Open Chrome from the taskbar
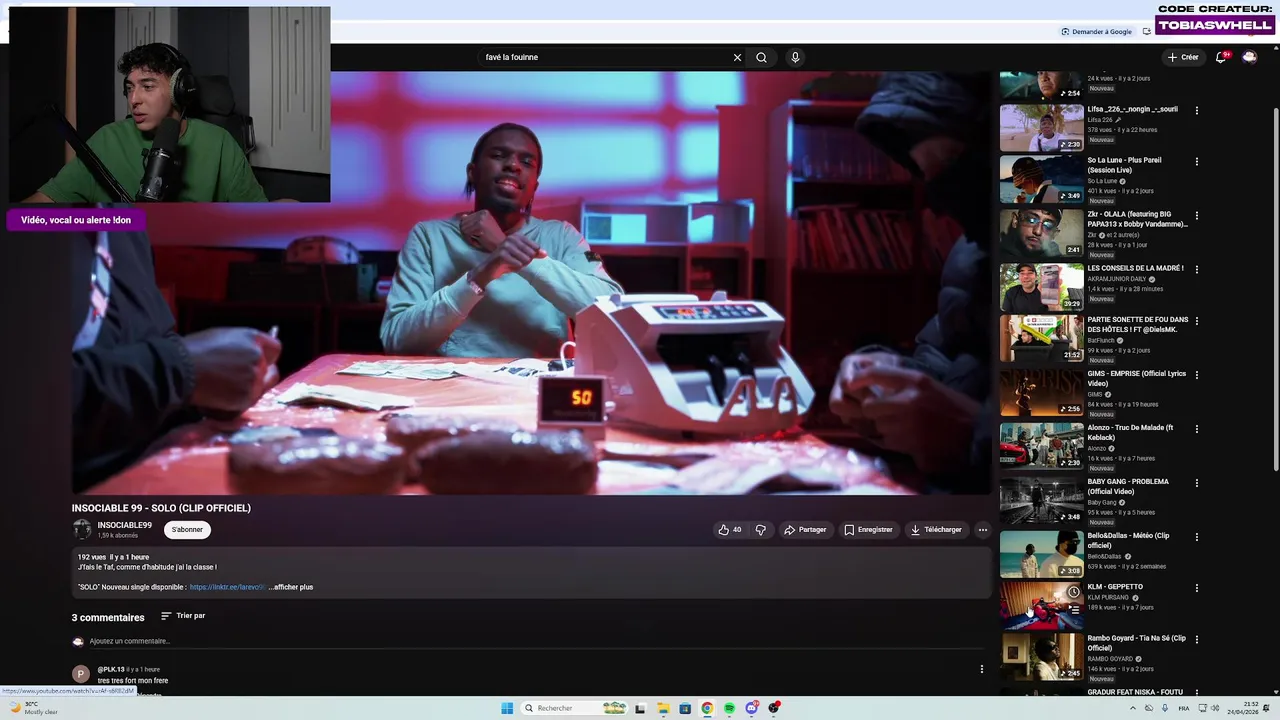Screen dimensions: 1280x720 click(x=707, y=708)
